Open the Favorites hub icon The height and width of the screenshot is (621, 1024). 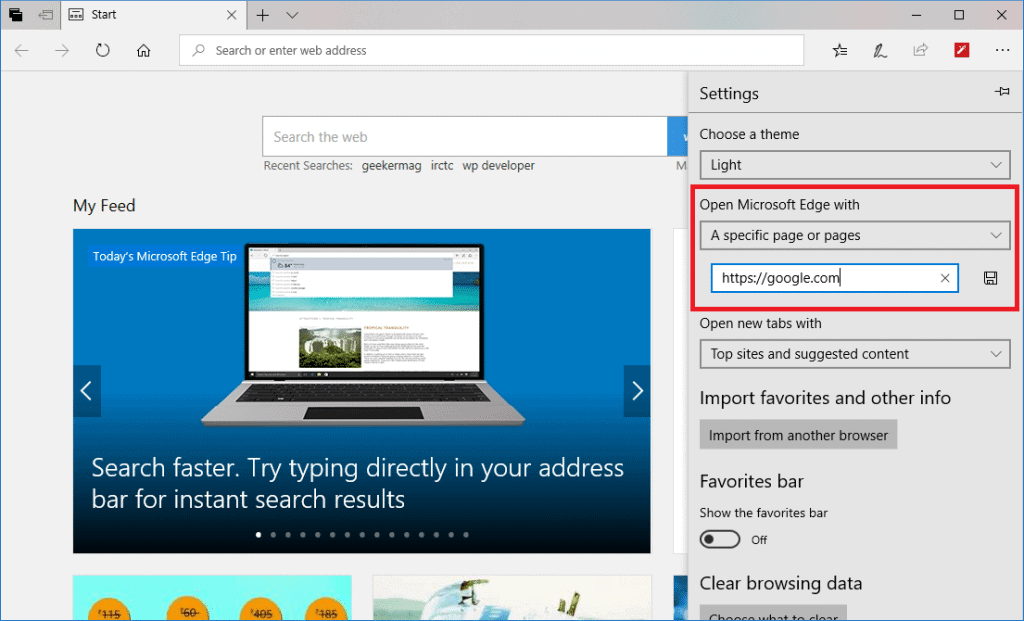[x=840, y=50]
